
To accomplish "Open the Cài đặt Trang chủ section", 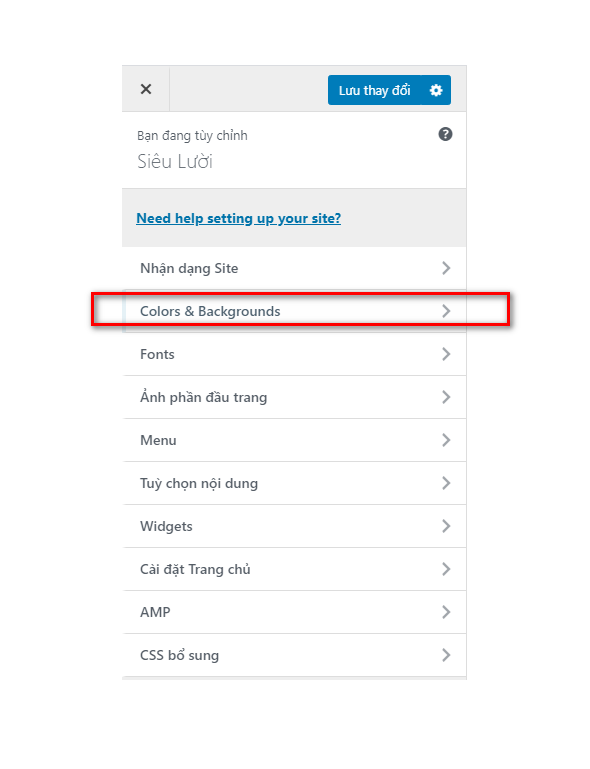I will (294, 569).
